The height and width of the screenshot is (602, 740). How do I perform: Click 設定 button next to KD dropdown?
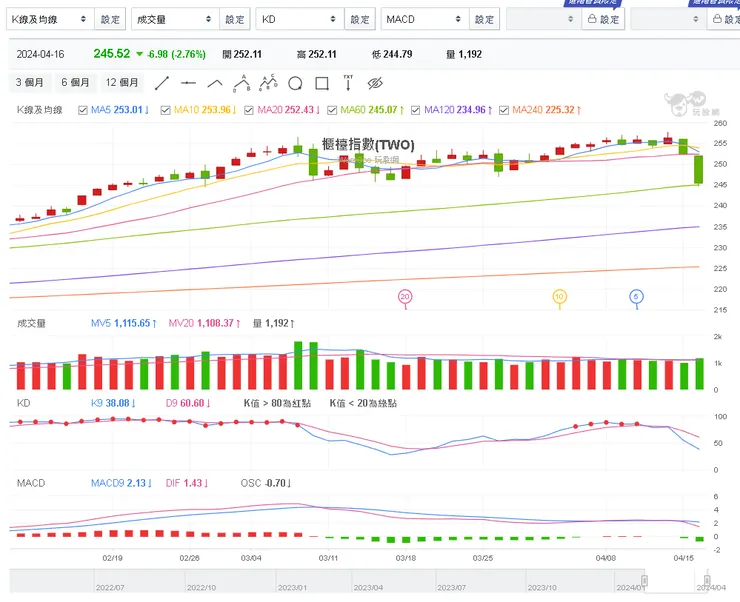360,19
